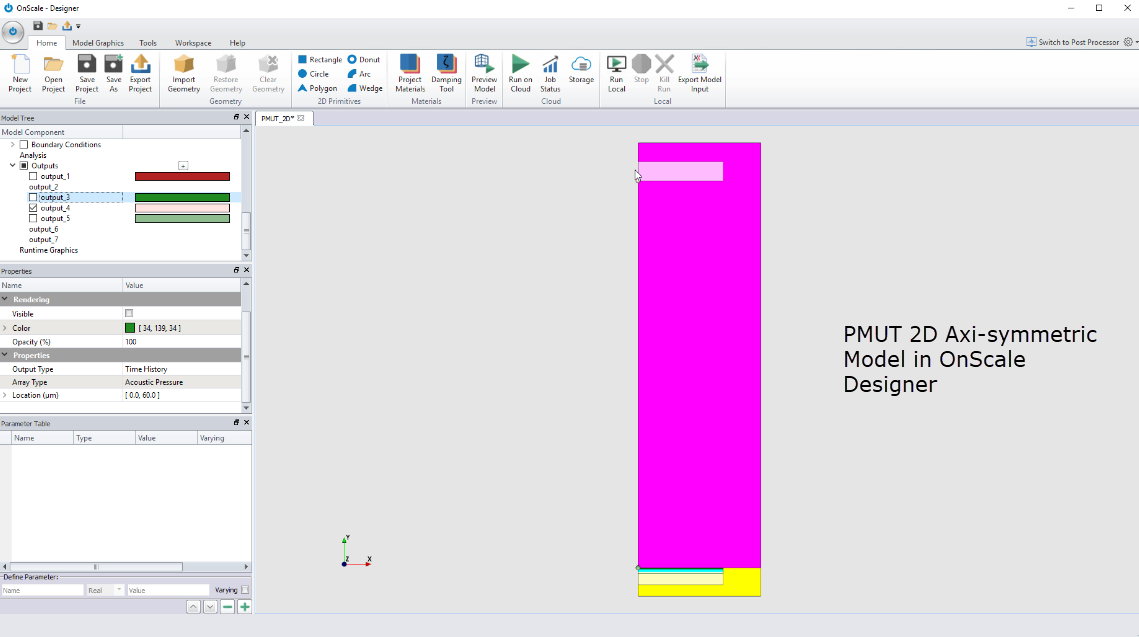Viewport: 1139px width, 637px height.
Task: Select the Circle 2D primitive
Action: point(314,74)
